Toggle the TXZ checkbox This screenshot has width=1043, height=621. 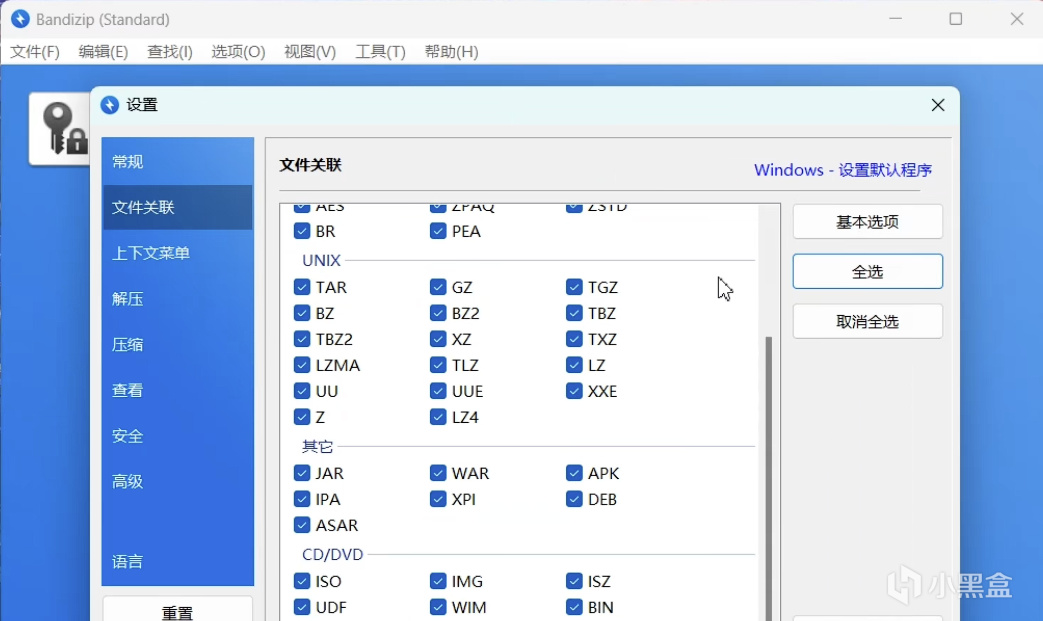pos(574,338)
